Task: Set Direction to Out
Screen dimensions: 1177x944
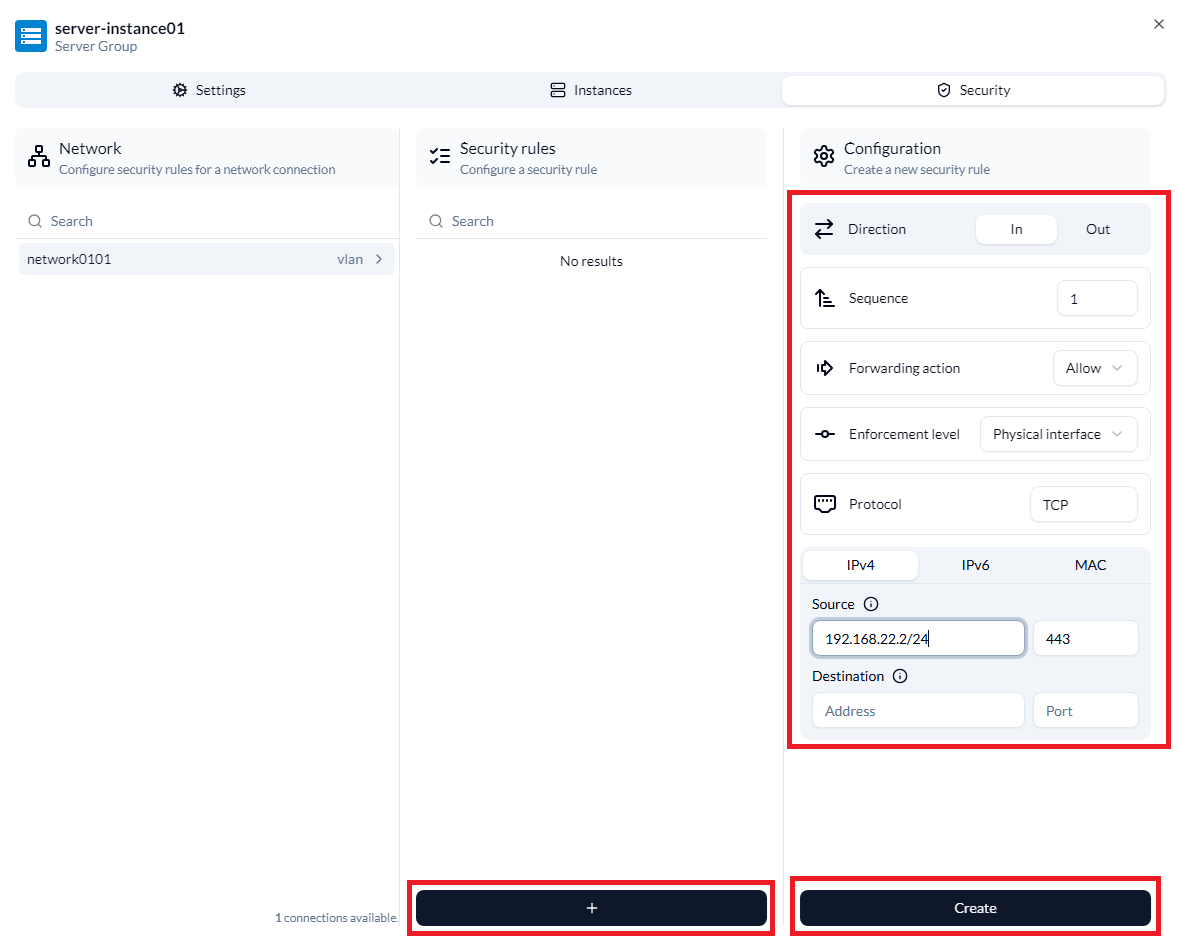Action: point(1097,229)
